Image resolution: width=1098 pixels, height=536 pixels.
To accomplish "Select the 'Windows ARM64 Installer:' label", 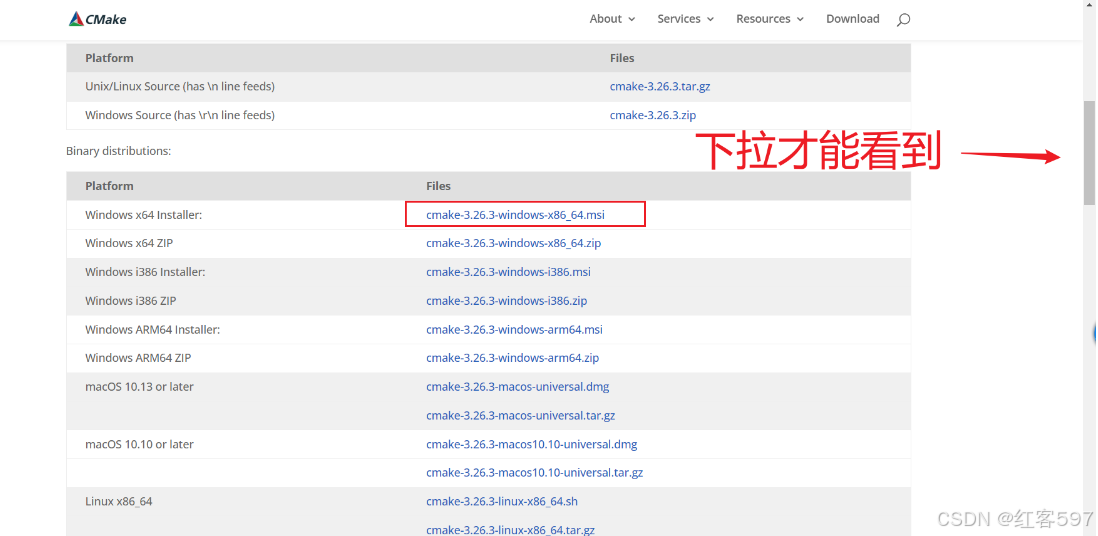I will point(152,329).
